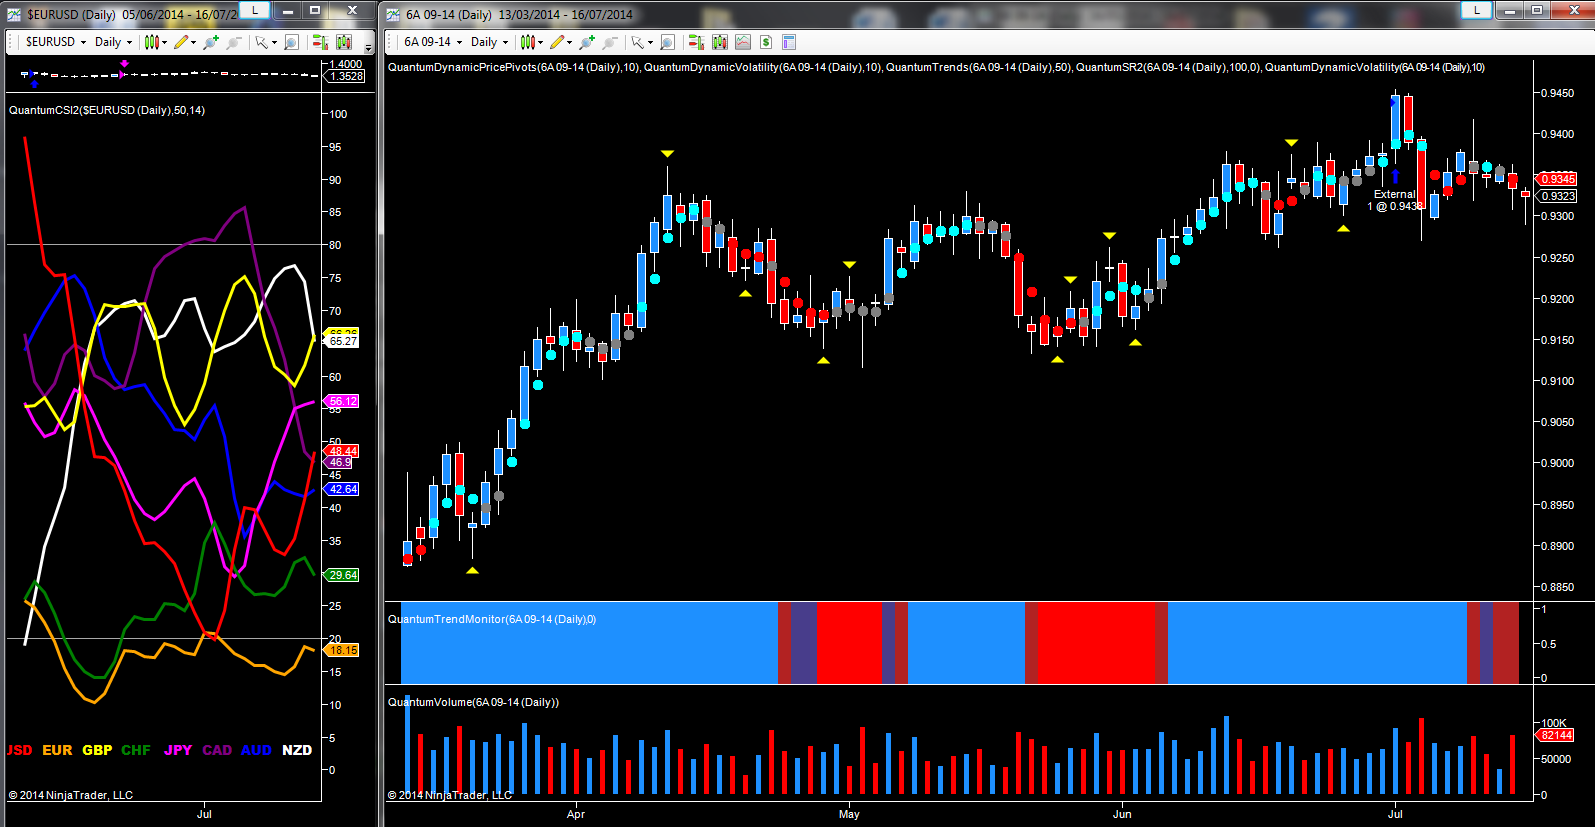Click the red 0.9345 price marker
The height and width of the screenshot is (827, 1595).
(1556, 179)
